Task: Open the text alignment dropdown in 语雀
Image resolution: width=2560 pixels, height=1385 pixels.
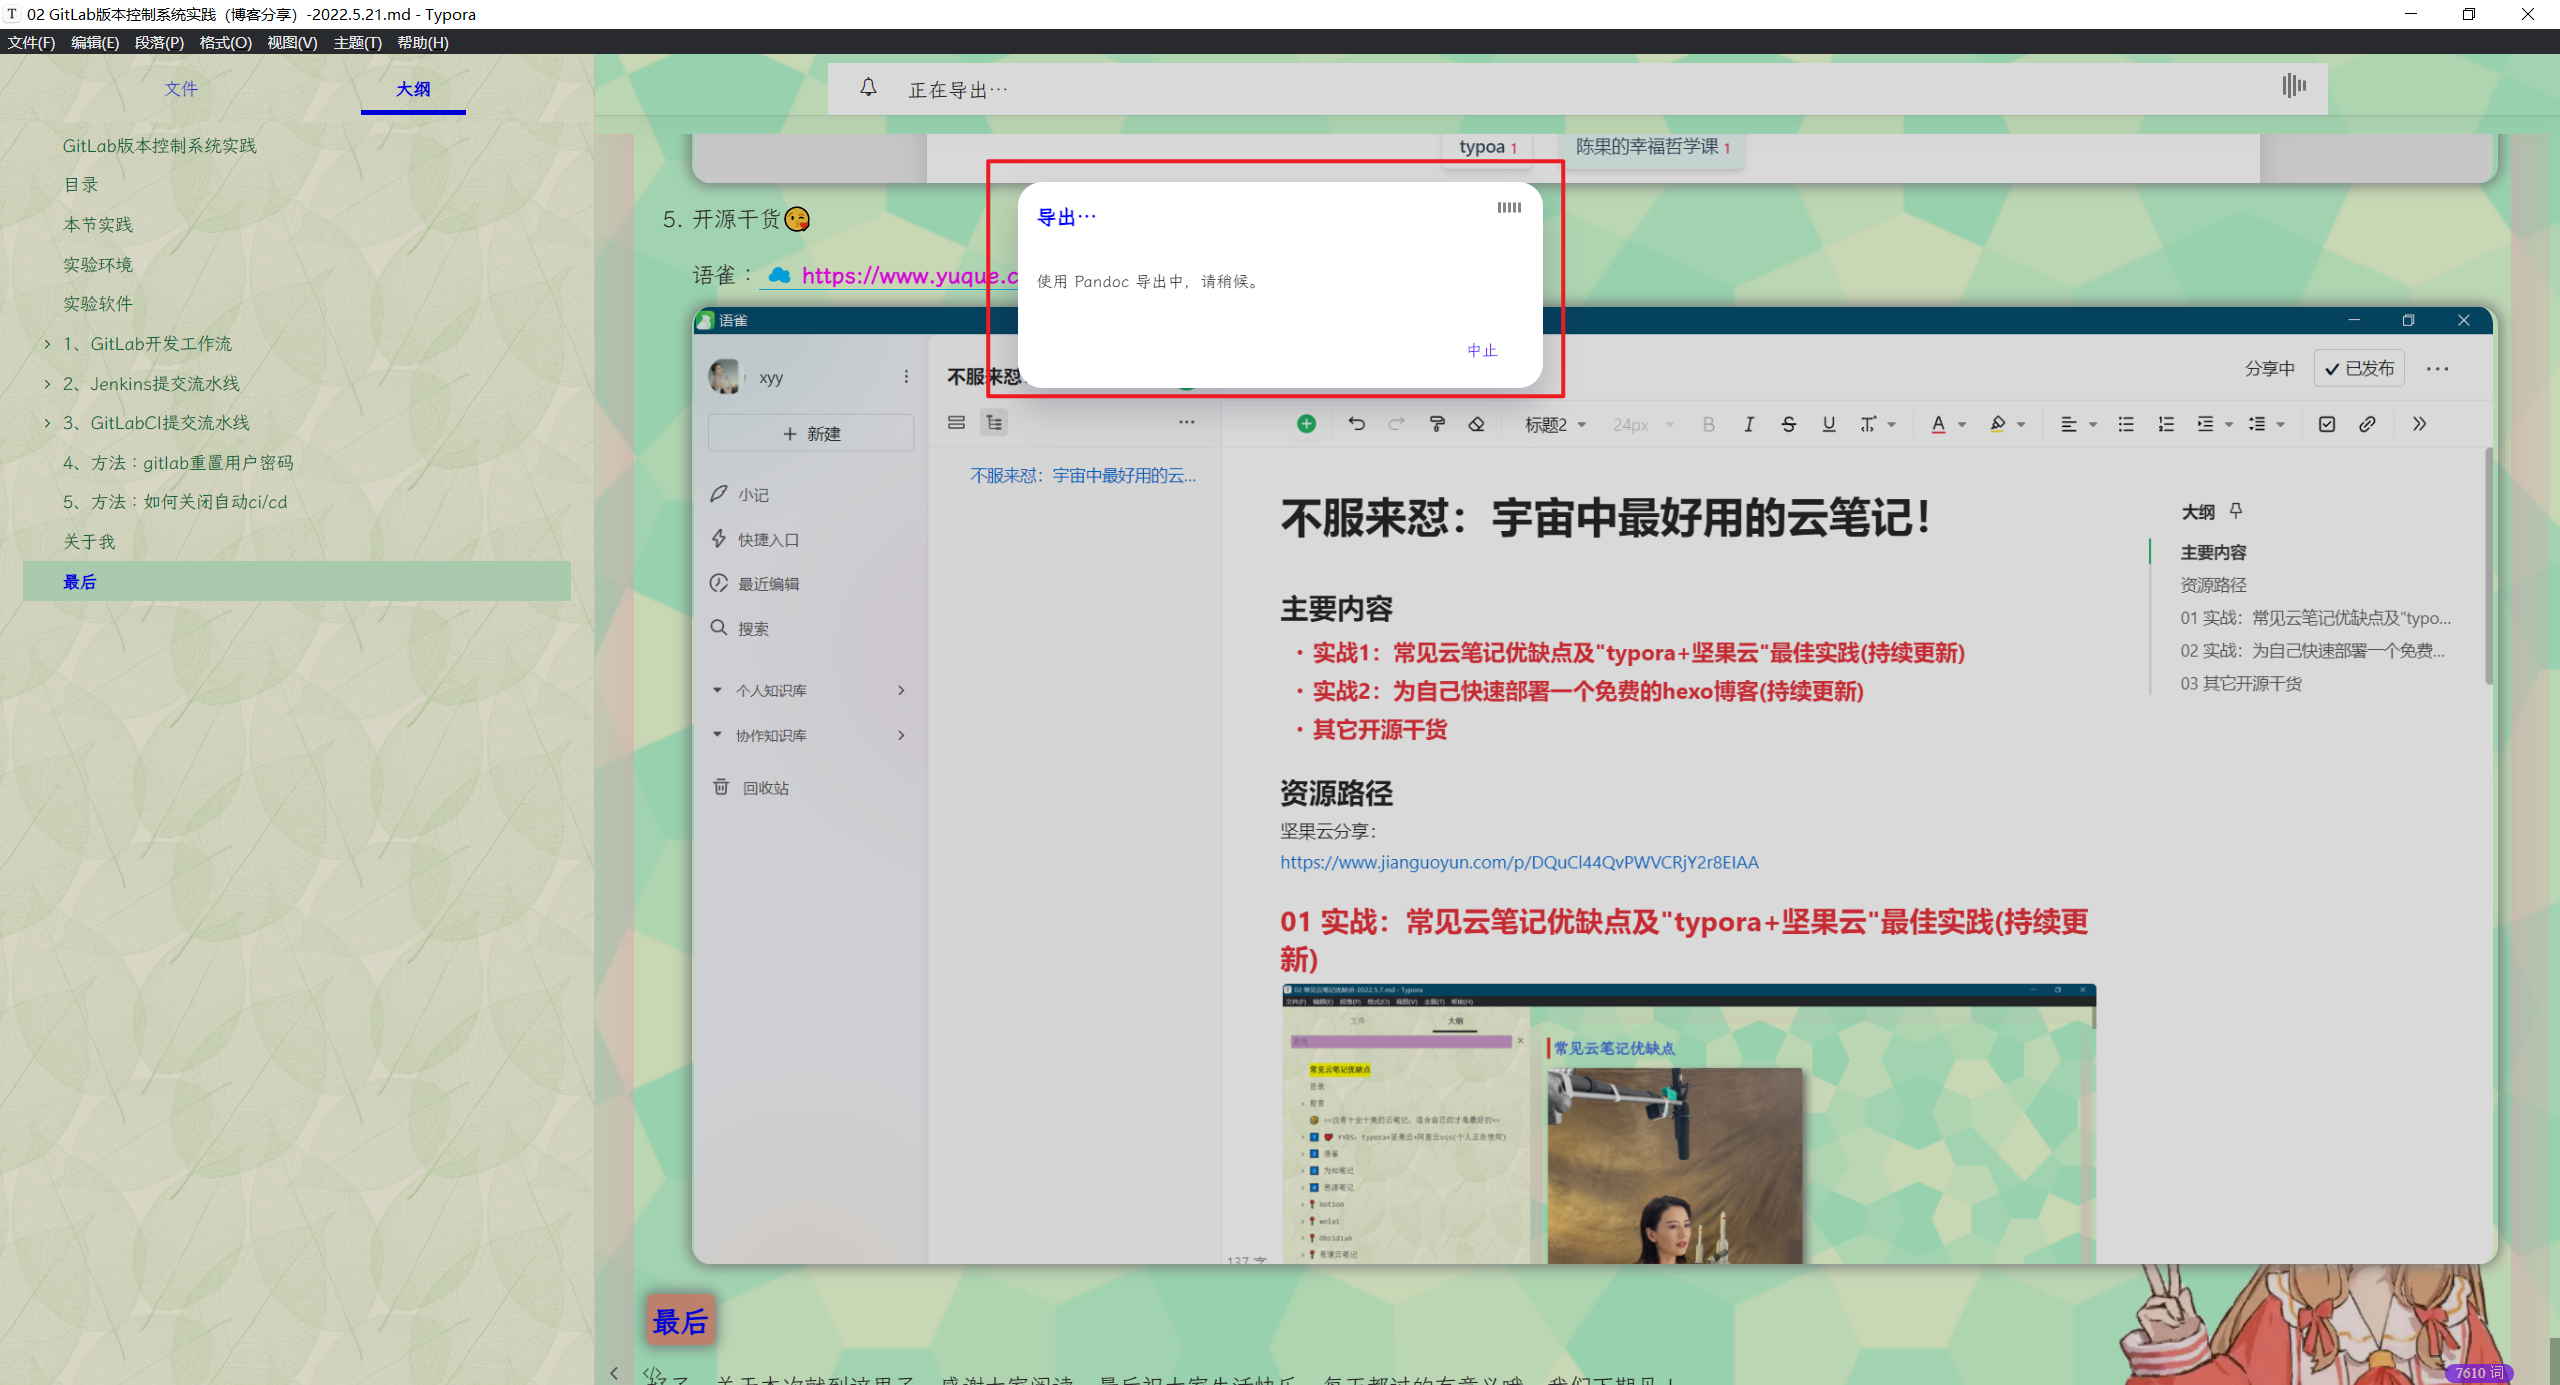Action: click(x=2078, y=424)
